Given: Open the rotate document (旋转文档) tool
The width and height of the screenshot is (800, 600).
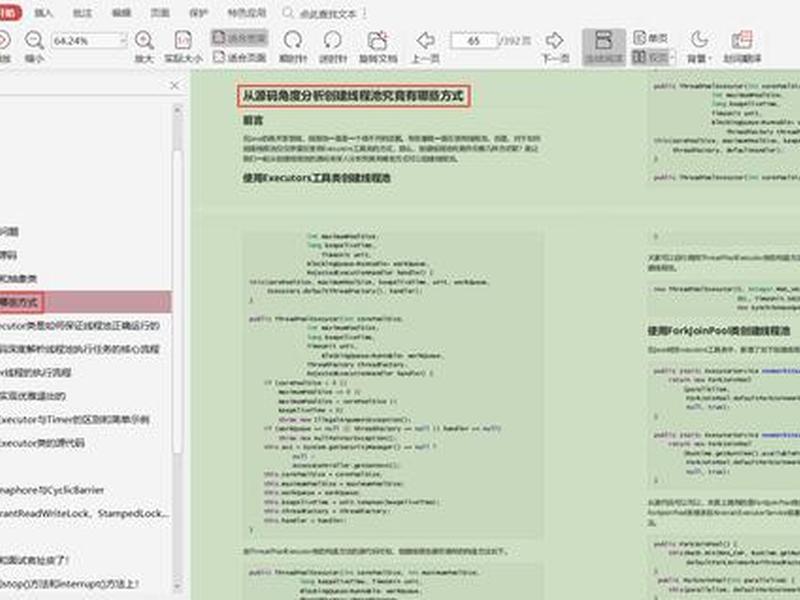Looking at the screenshot, I should (378, 46).
